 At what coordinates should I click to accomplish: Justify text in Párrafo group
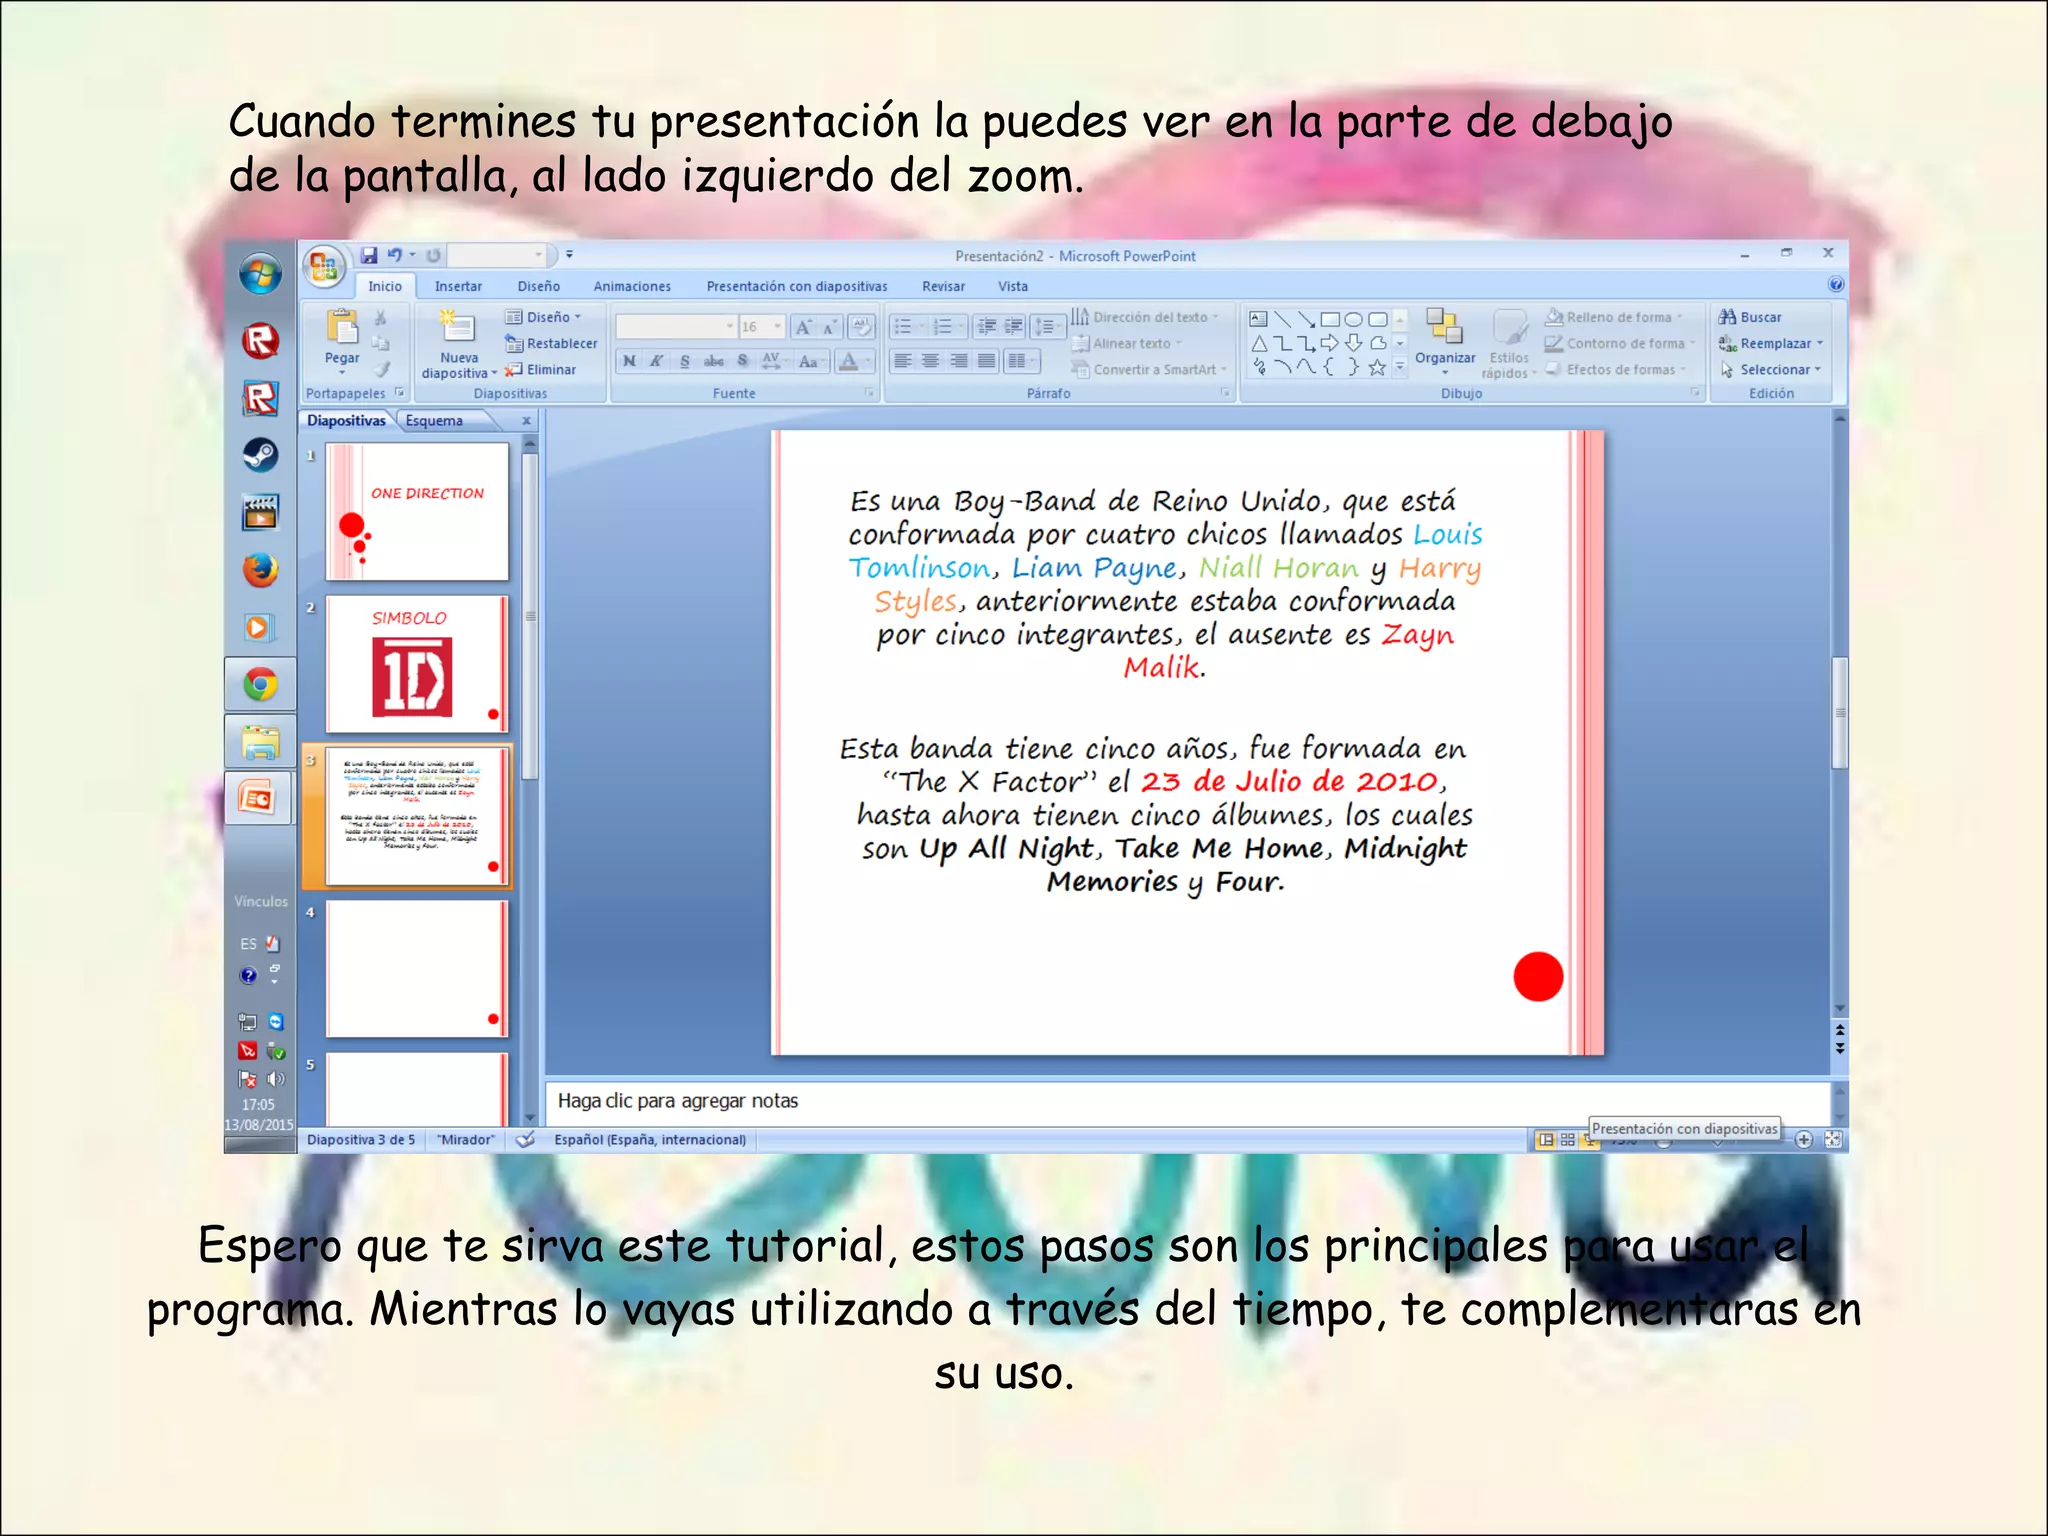(987, 361)
